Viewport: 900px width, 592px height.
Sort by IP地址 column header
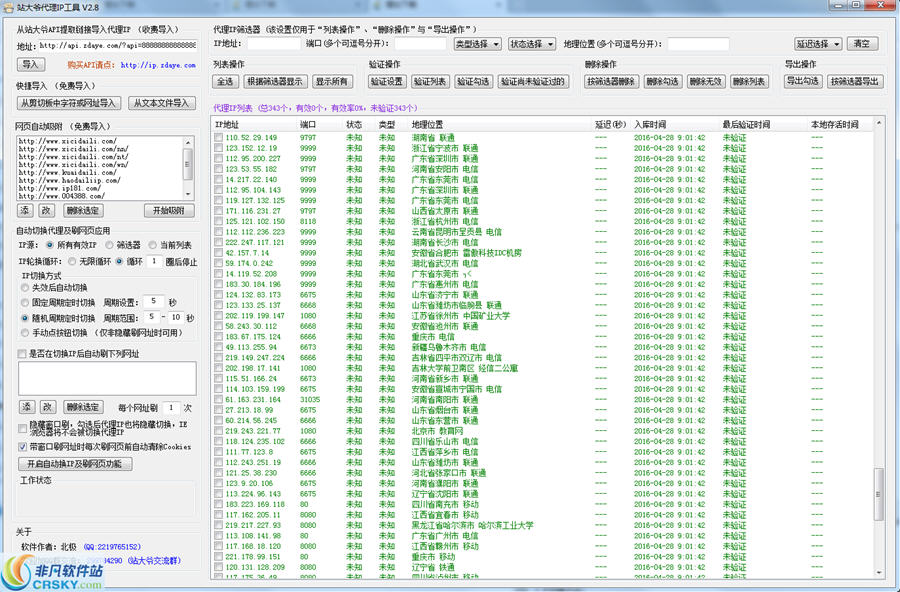pyautogui.click(x=254, y=125)
